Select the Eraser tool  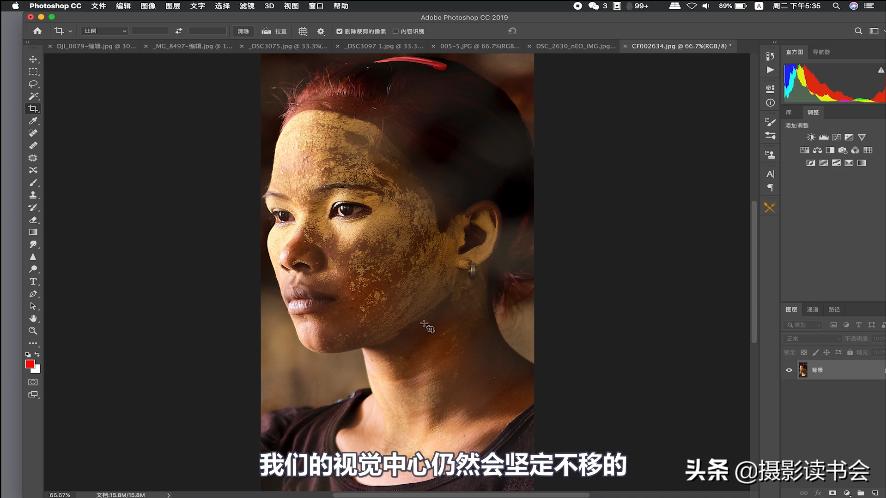click(x=33, y=220)
